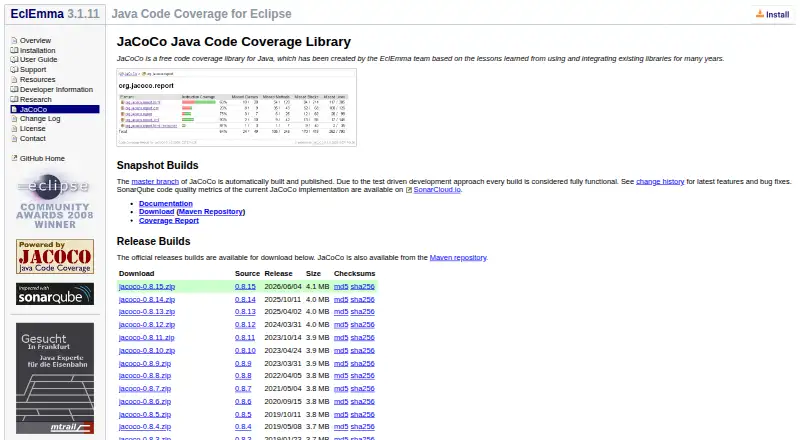Image resolution: width=800 pixels, height=440 pixels.
Task: Open User Guide in the sidebar
Action: (x=38, y=60)
